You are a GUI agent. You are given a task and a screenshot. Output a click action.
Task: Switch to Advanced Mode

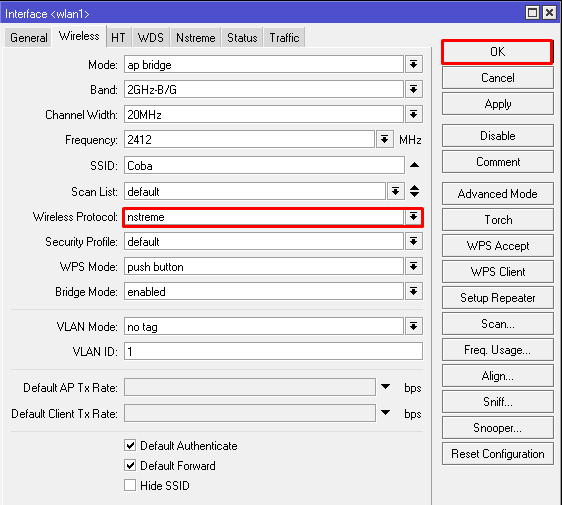tap(497, 194)
